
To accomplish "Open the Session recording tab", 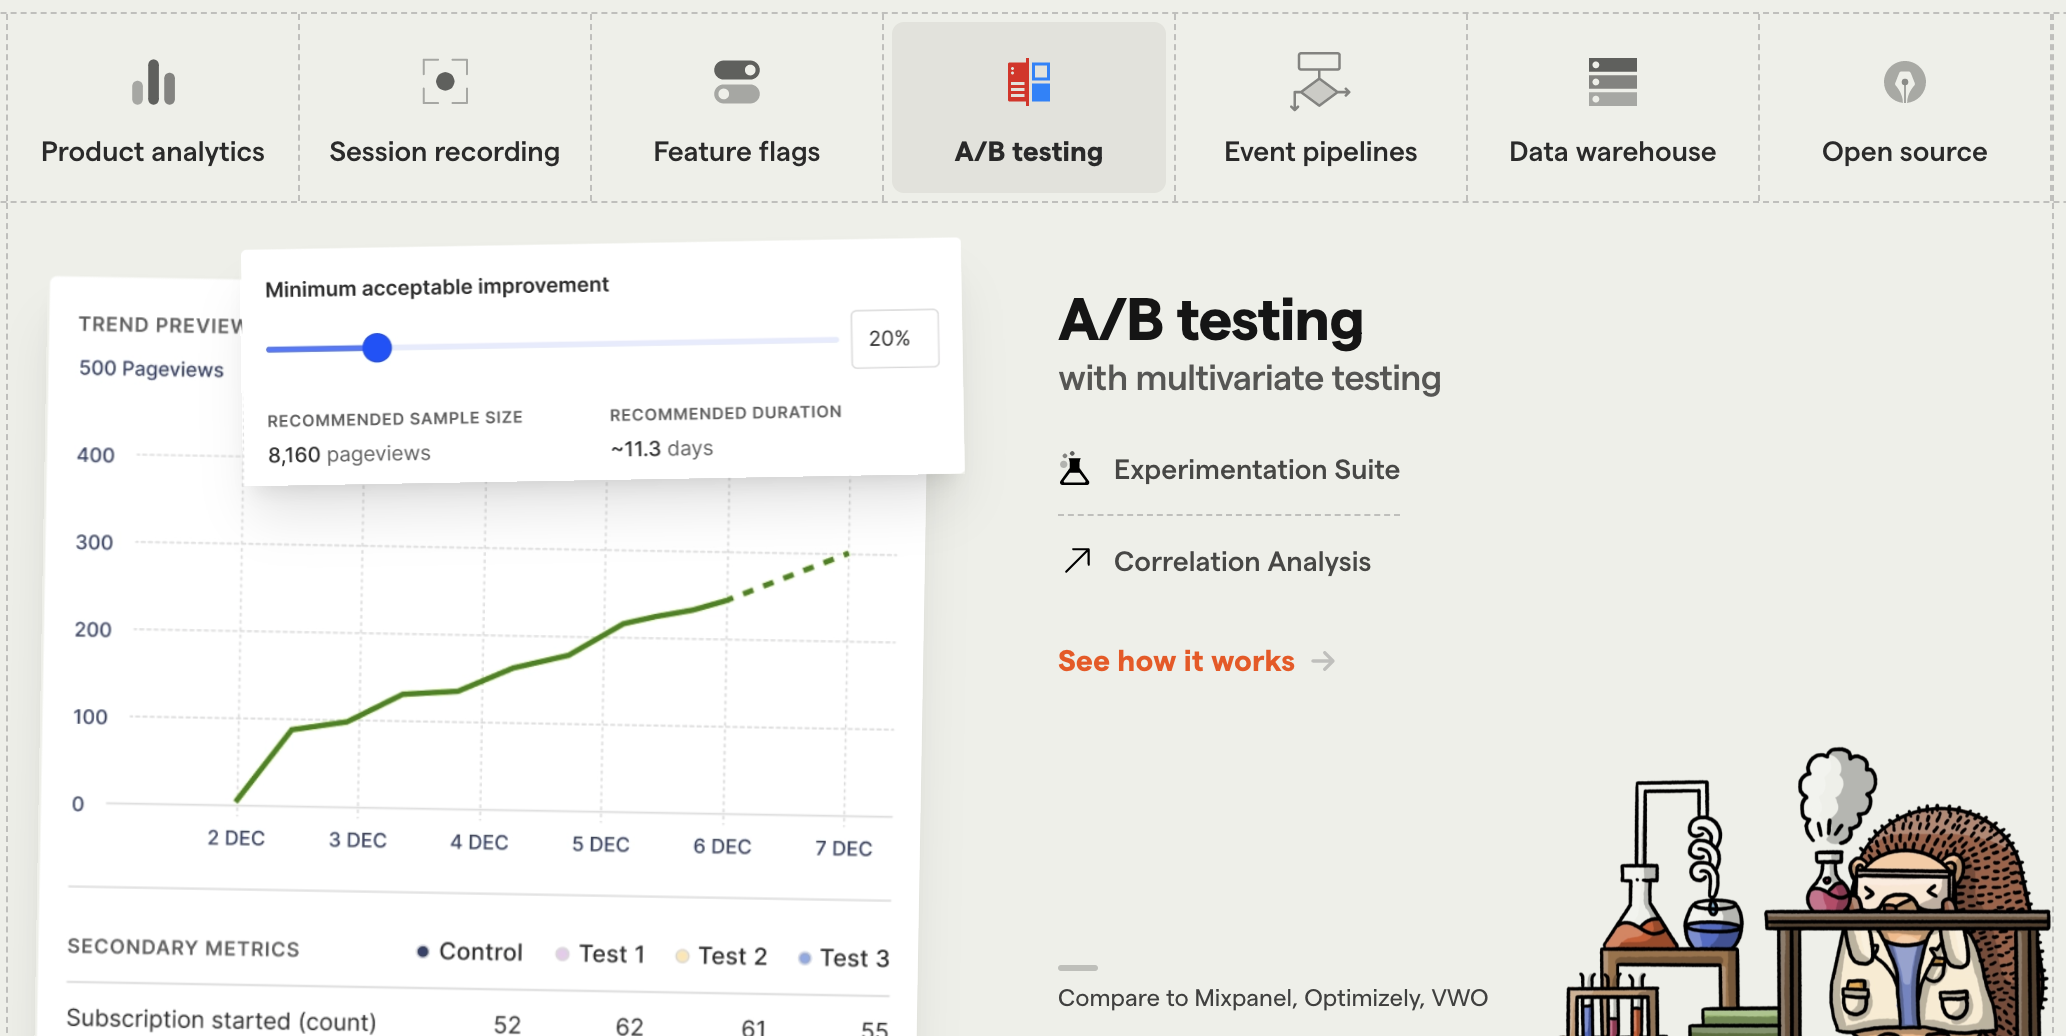I will 445,108.
